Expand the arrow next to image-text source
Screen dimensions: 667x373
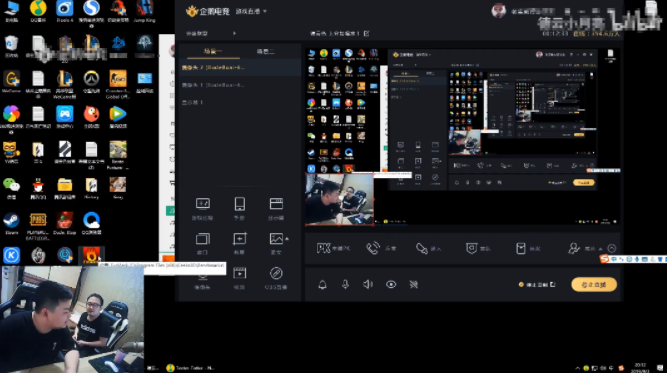click(x=287, y=239)
